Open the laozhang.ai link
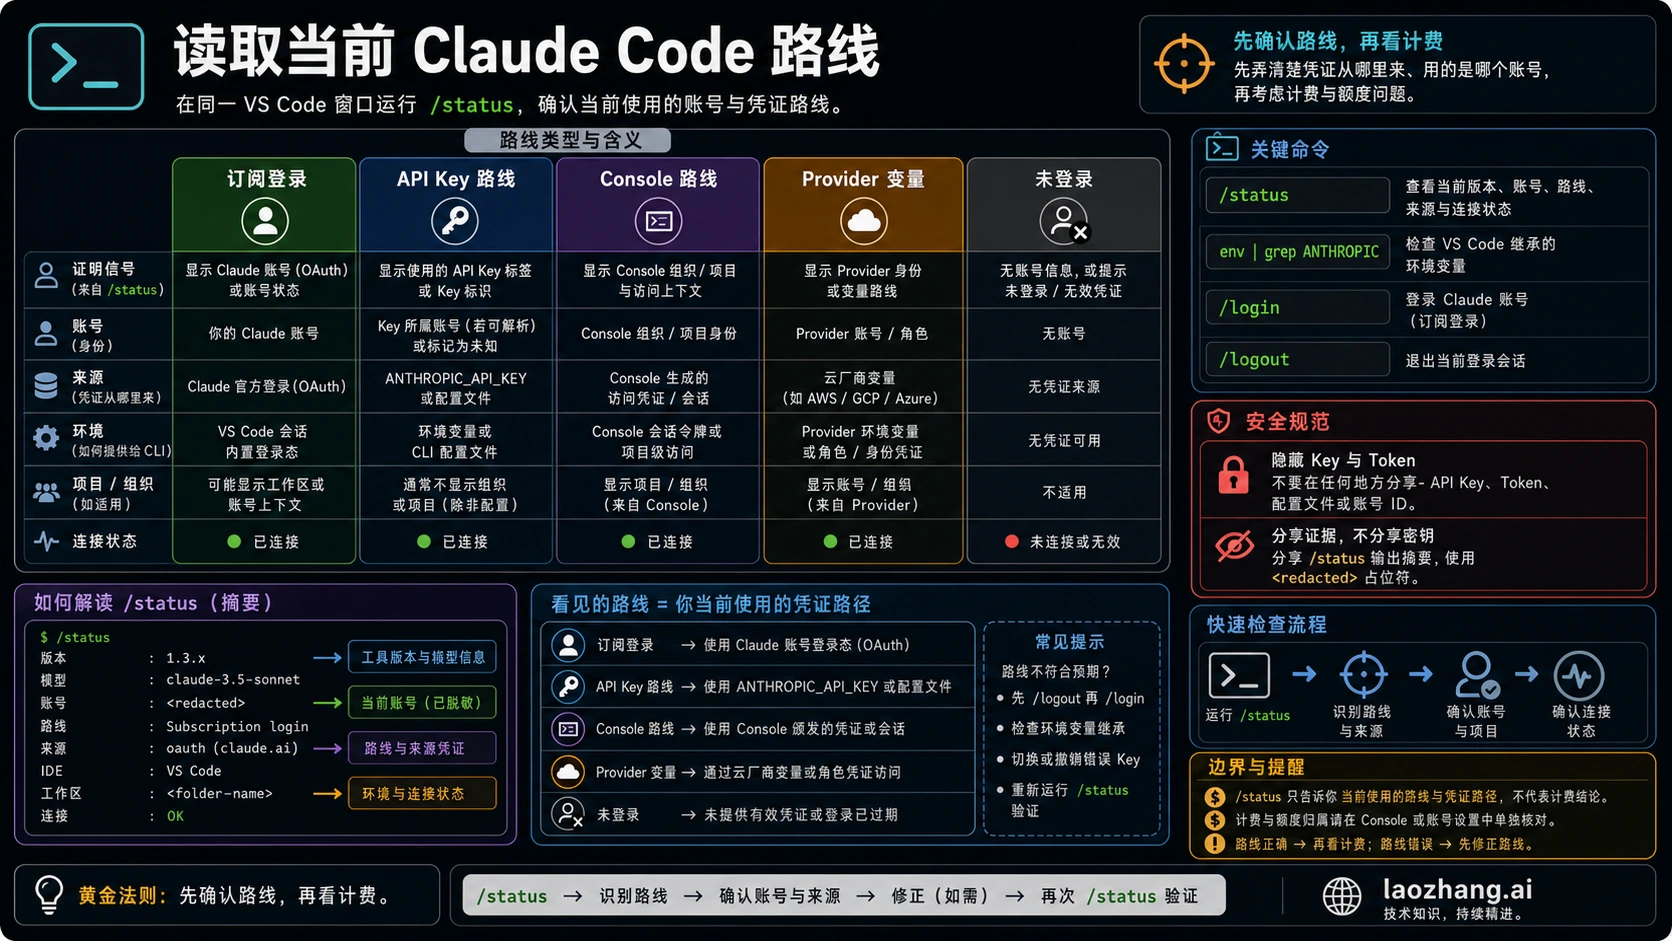This screenshot has width=1672, height=941. pos(1457,889)
